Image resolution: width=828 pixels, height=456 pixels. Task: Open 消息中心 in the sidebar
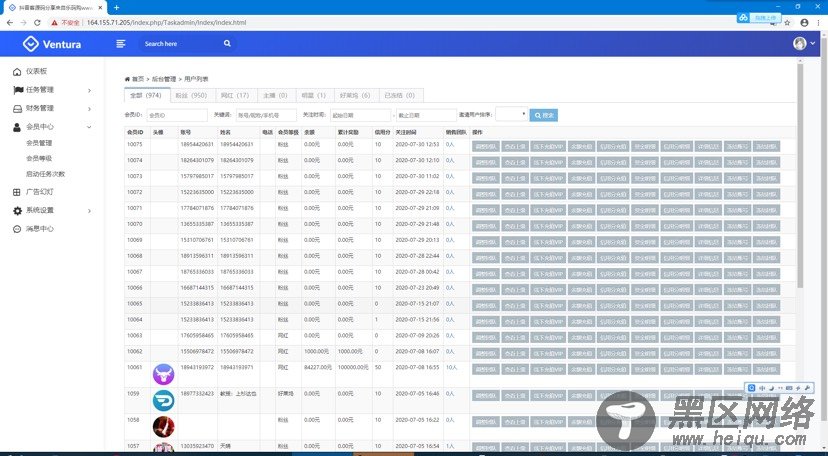tap(40, 229)
